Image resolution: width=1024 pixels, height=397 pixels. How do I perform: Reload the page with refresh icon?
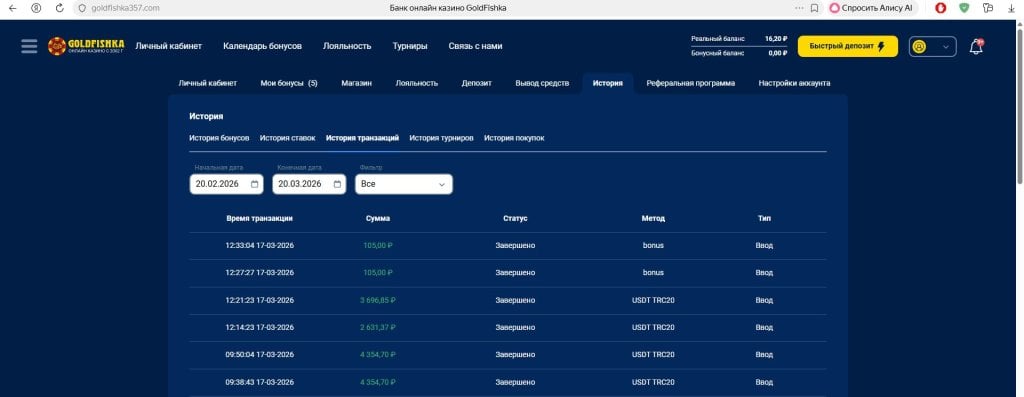tap(60, 8)
